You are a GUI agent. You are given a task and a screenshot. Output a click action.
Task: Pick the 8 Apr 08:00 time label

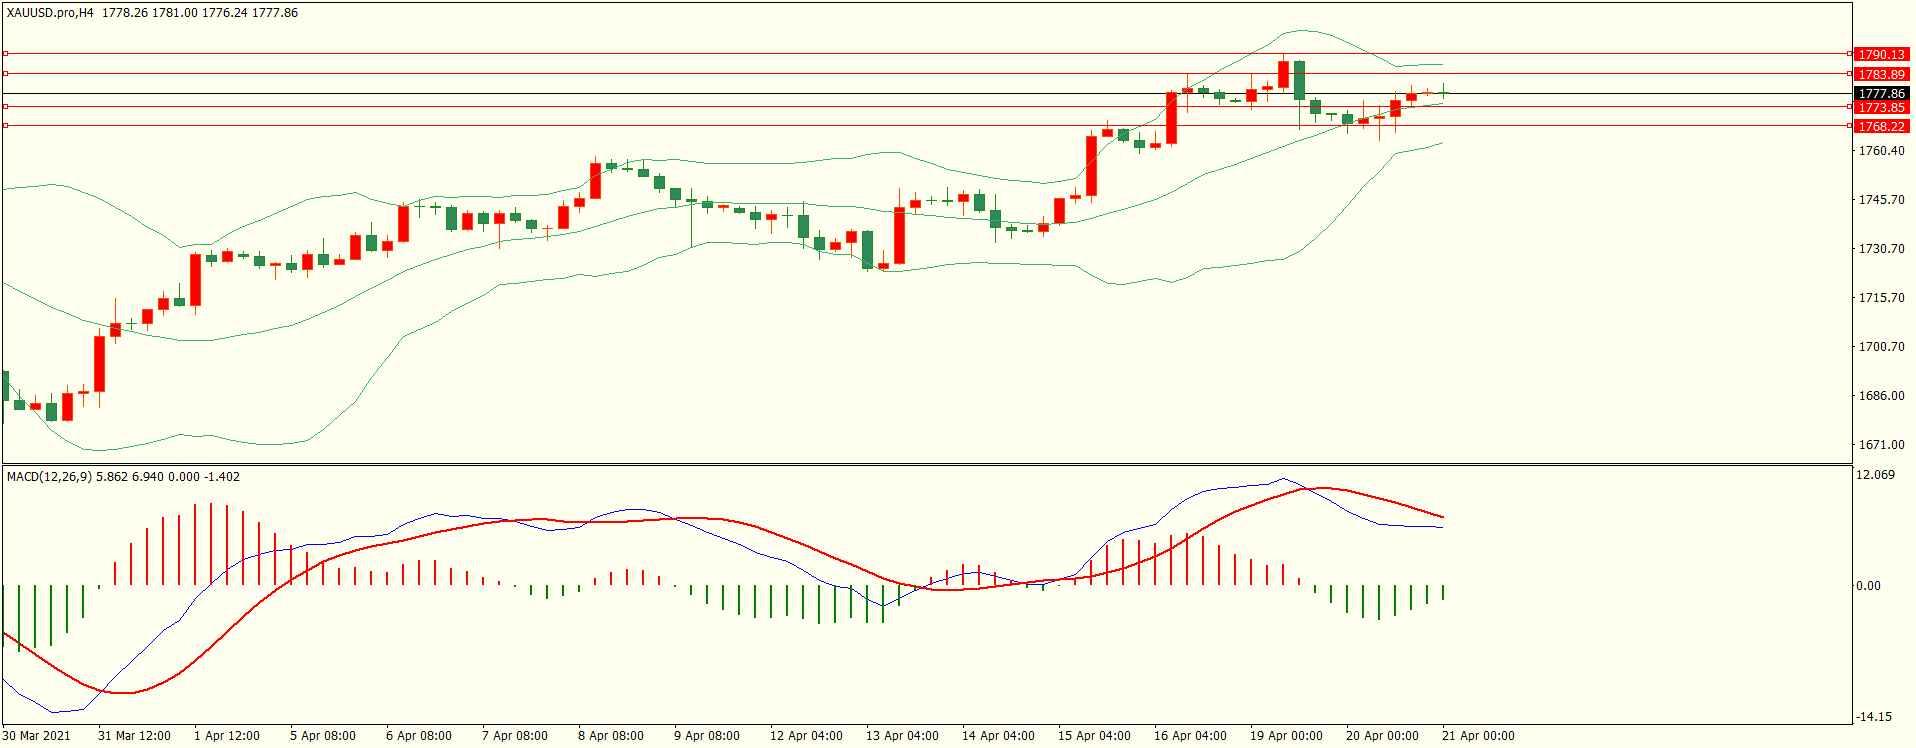pos(610,736)
